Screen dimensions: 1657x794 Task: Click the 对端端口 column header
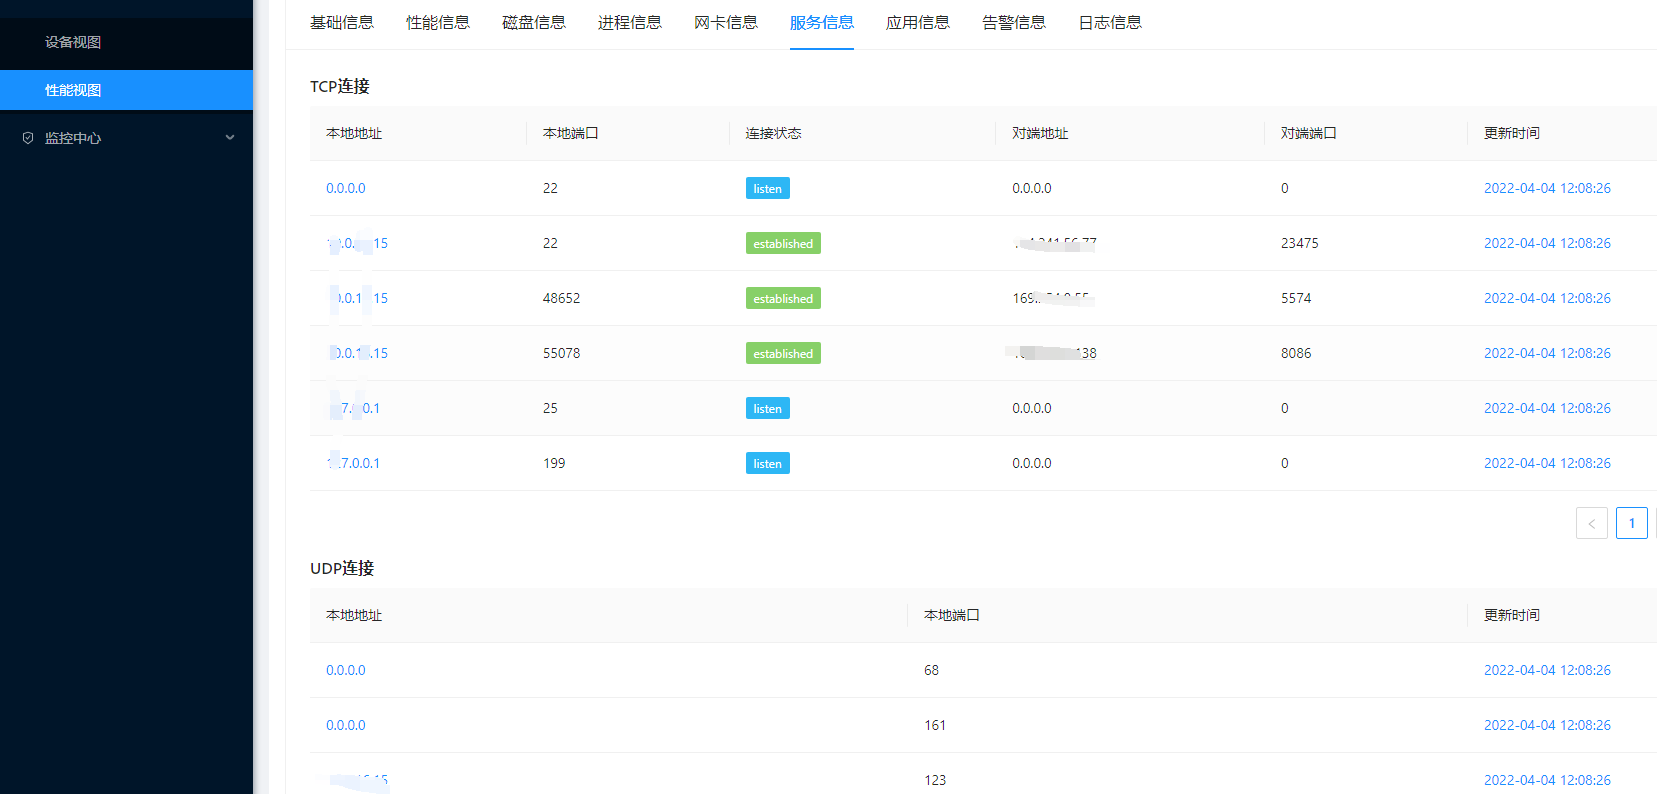(1309, 133)
